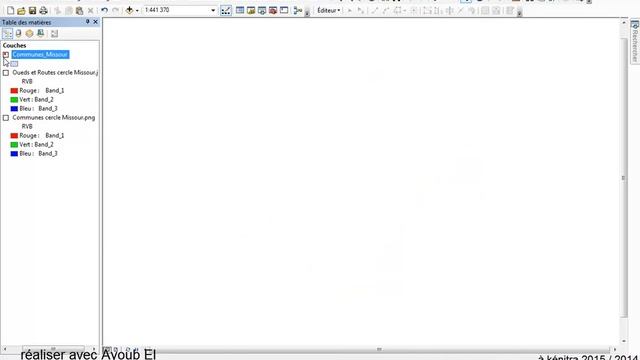The height and width of the screenshot is (360, 640).
Task: Click green swatch under Oueds et Routes
Action: click(14, 100)
